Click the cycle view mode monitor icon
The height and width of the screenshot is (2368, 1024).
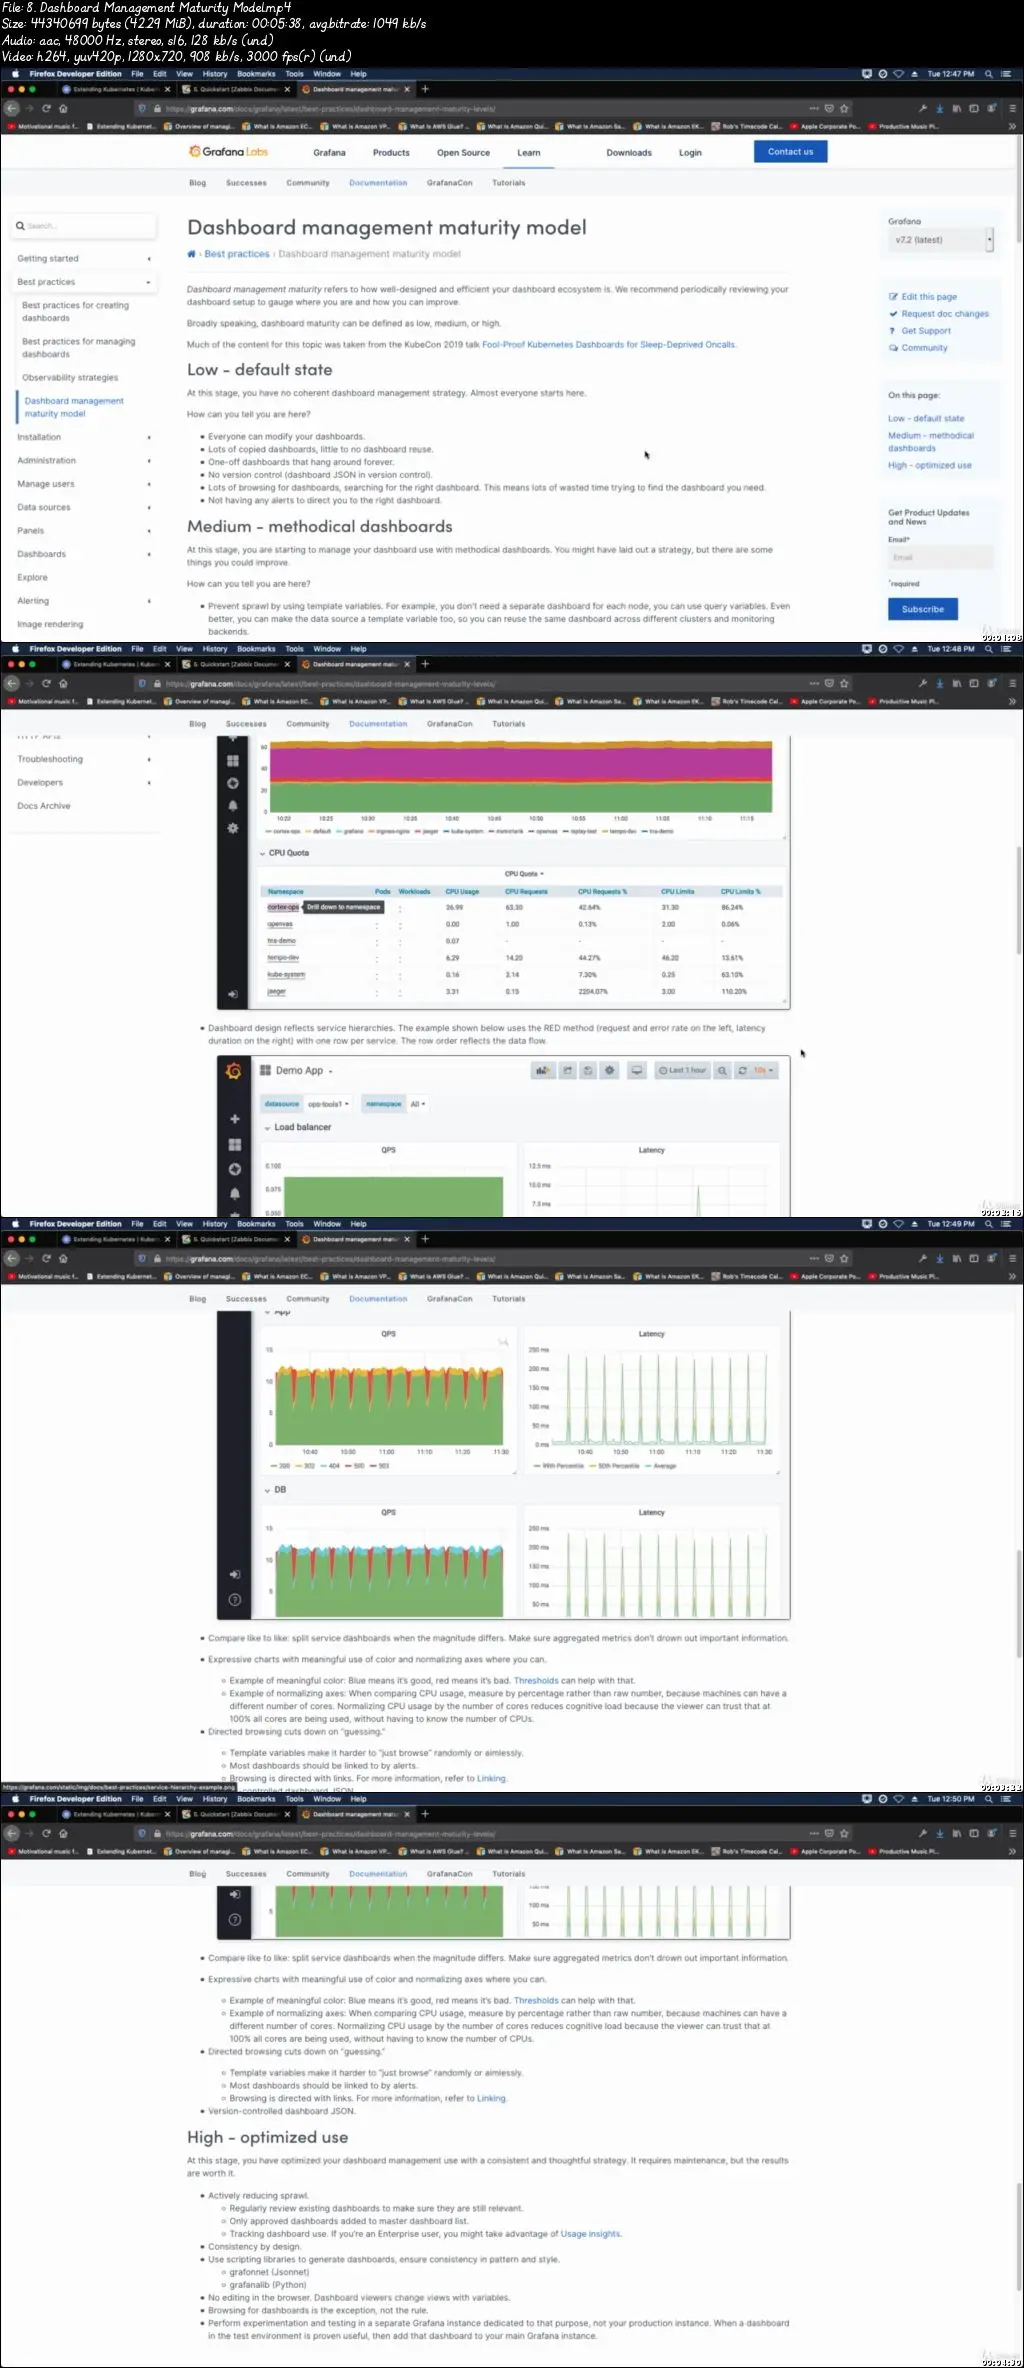[x=636, y=1070]
